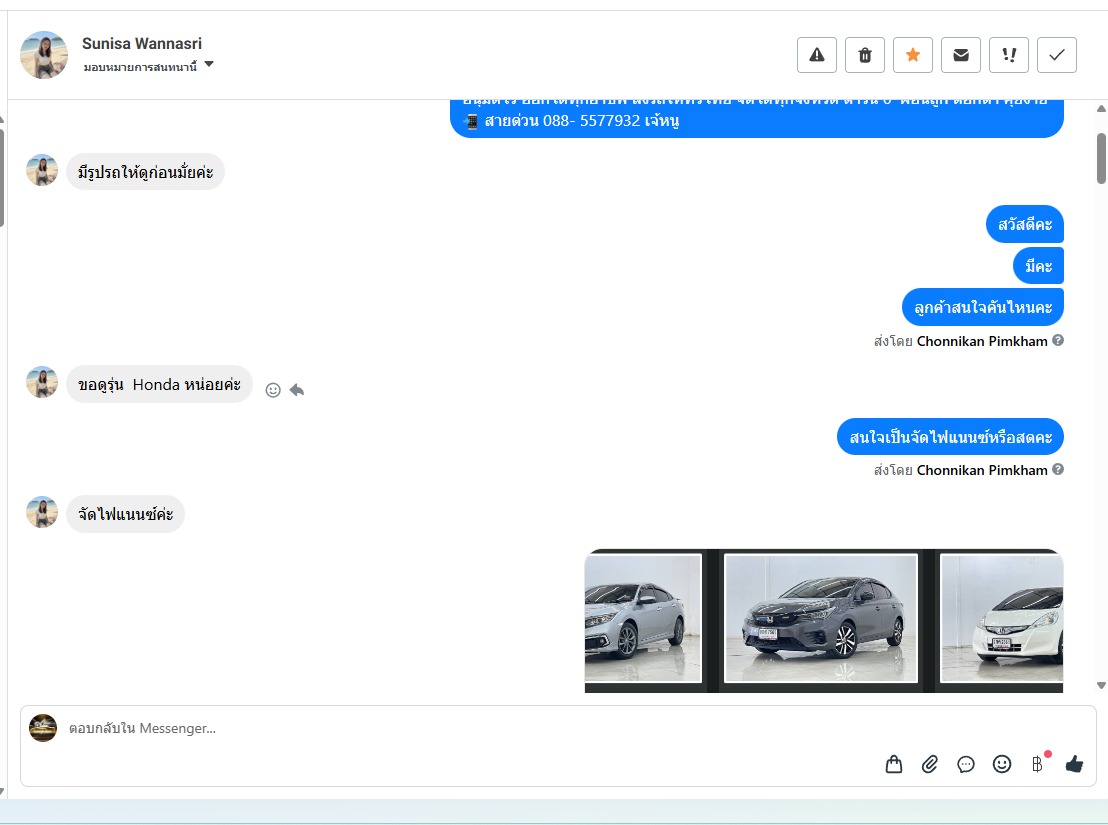The width and height of the screenshot is (1108, 825).
Task: Click the chat scrollbar up arrow
Action: 1101,109
